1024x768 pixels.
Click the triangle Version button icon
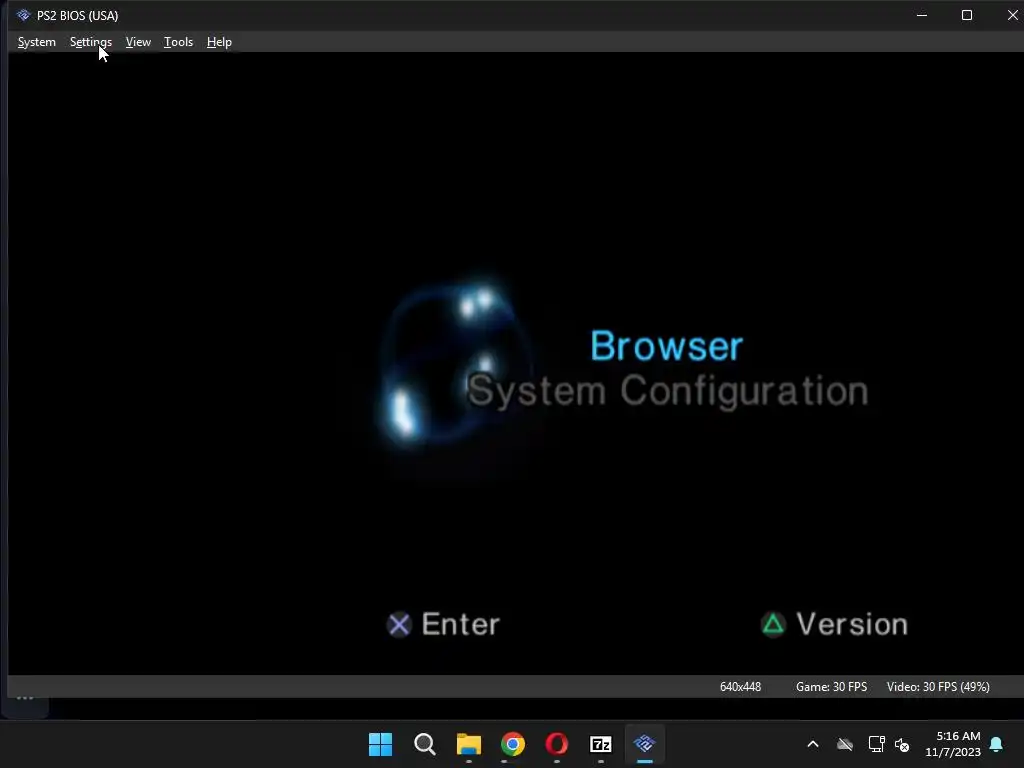[773, 624]
